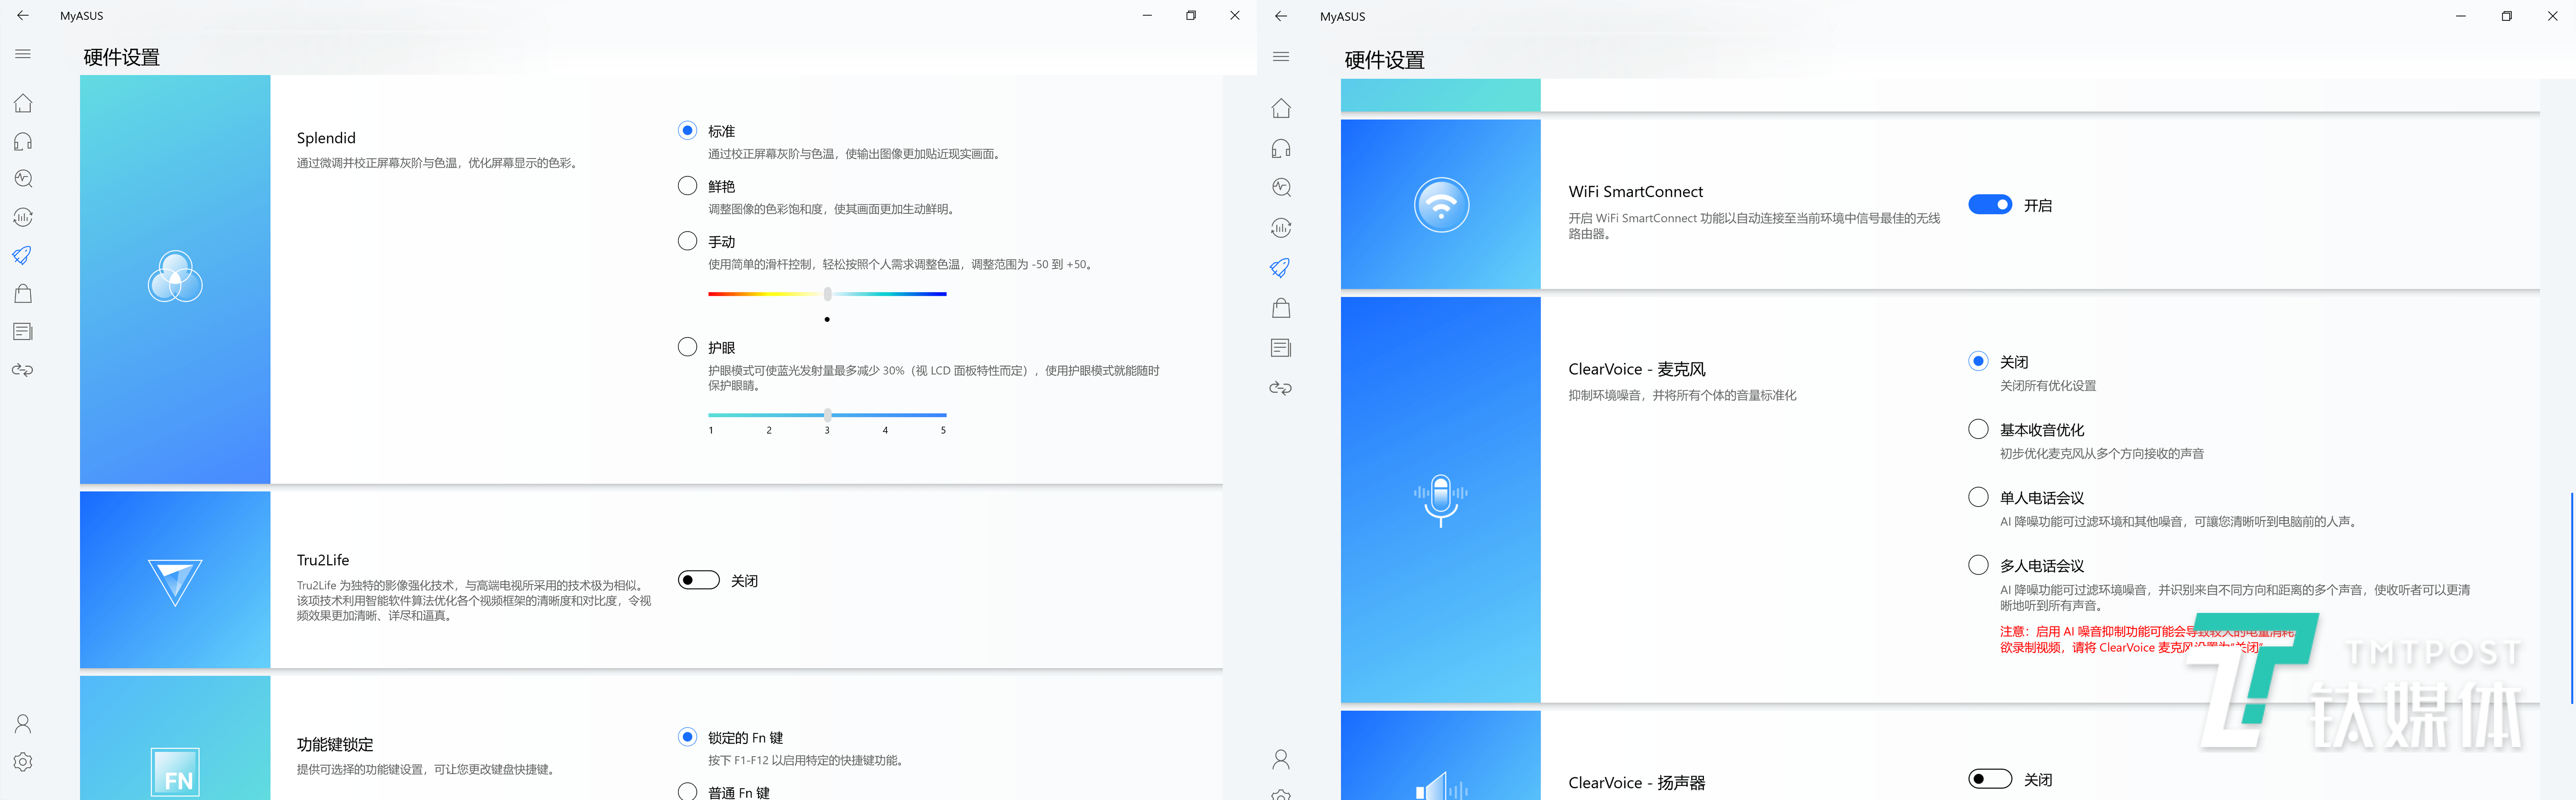2576x800 pixels.
Task: Select Splendid 标准 mode radio button
Action: point(687,130)
